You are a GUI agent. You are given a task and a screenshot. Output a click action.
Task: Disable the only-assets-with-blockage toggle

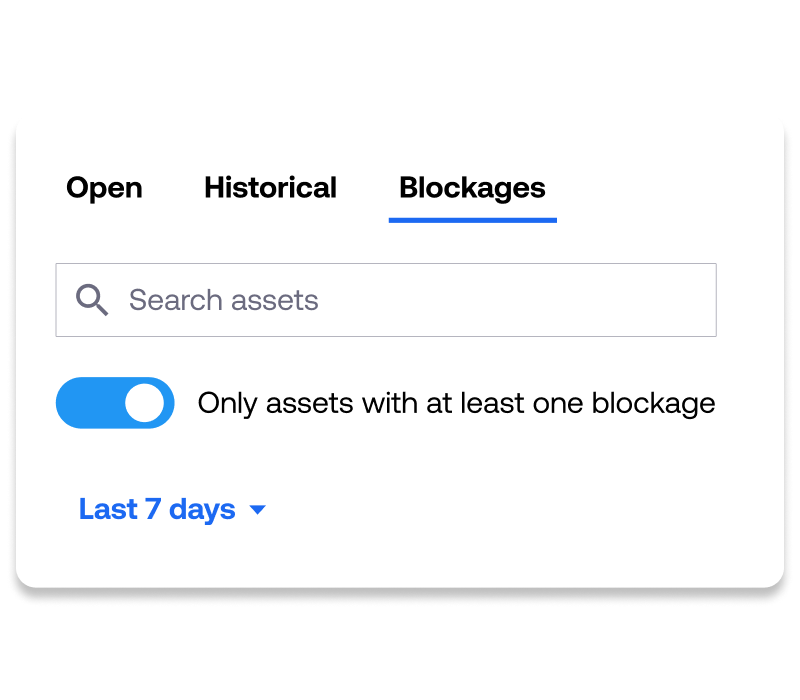click(115, 403)
